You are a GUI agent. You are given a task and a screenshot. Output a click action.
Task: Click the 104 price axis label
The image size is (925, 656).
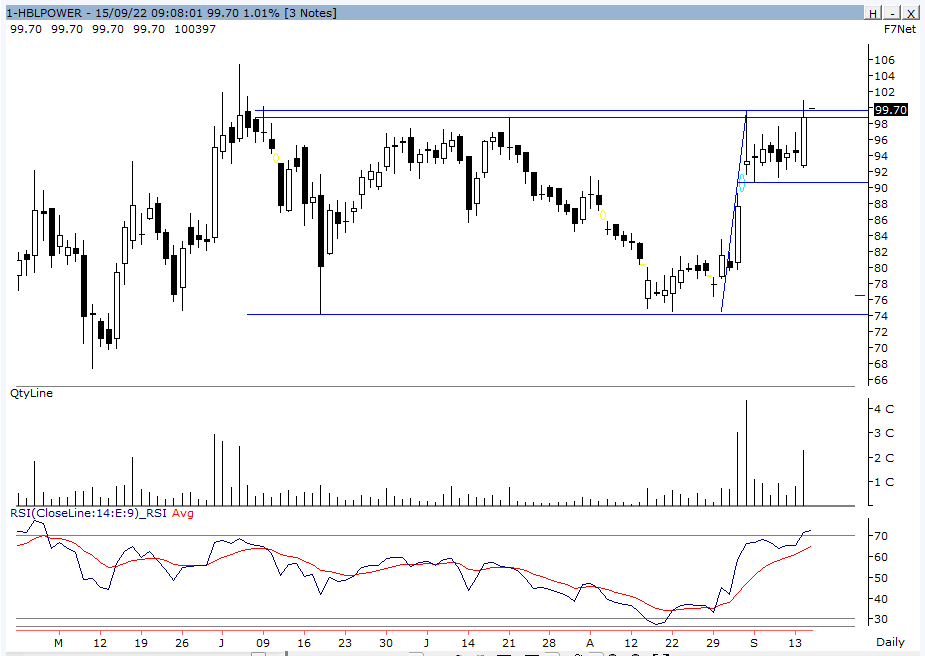[x=884, y=76]
